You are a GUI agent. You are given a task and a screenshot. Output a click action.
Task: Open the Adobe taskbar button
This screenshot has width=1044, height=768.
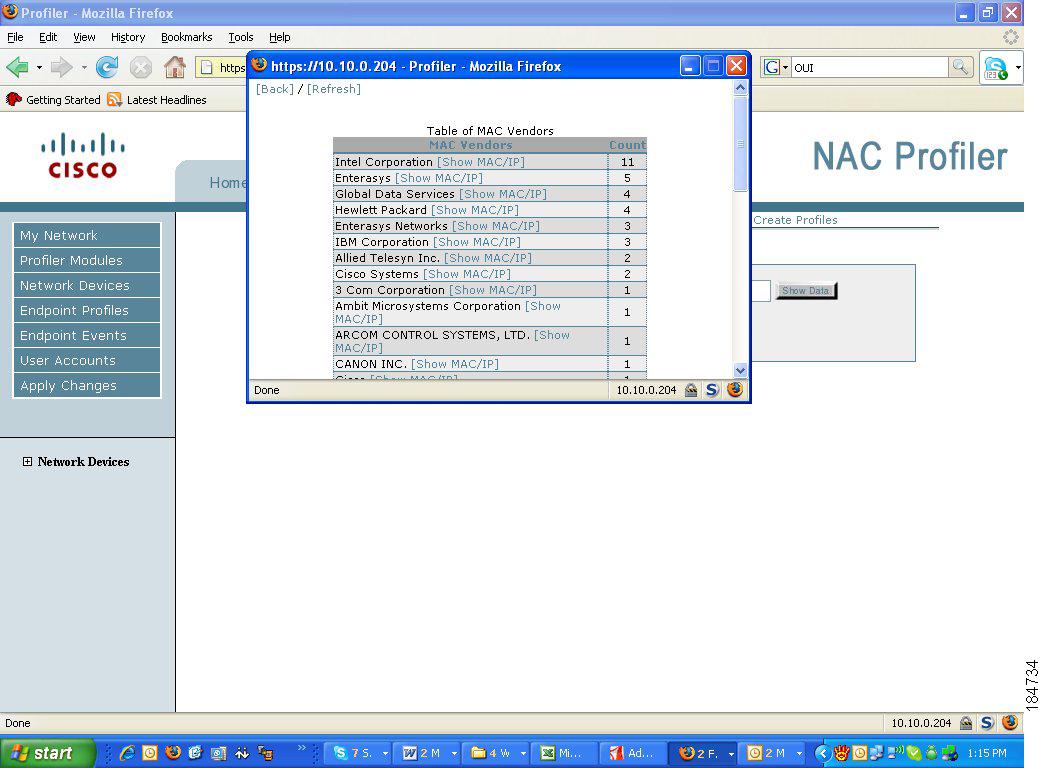pos(633,753)
